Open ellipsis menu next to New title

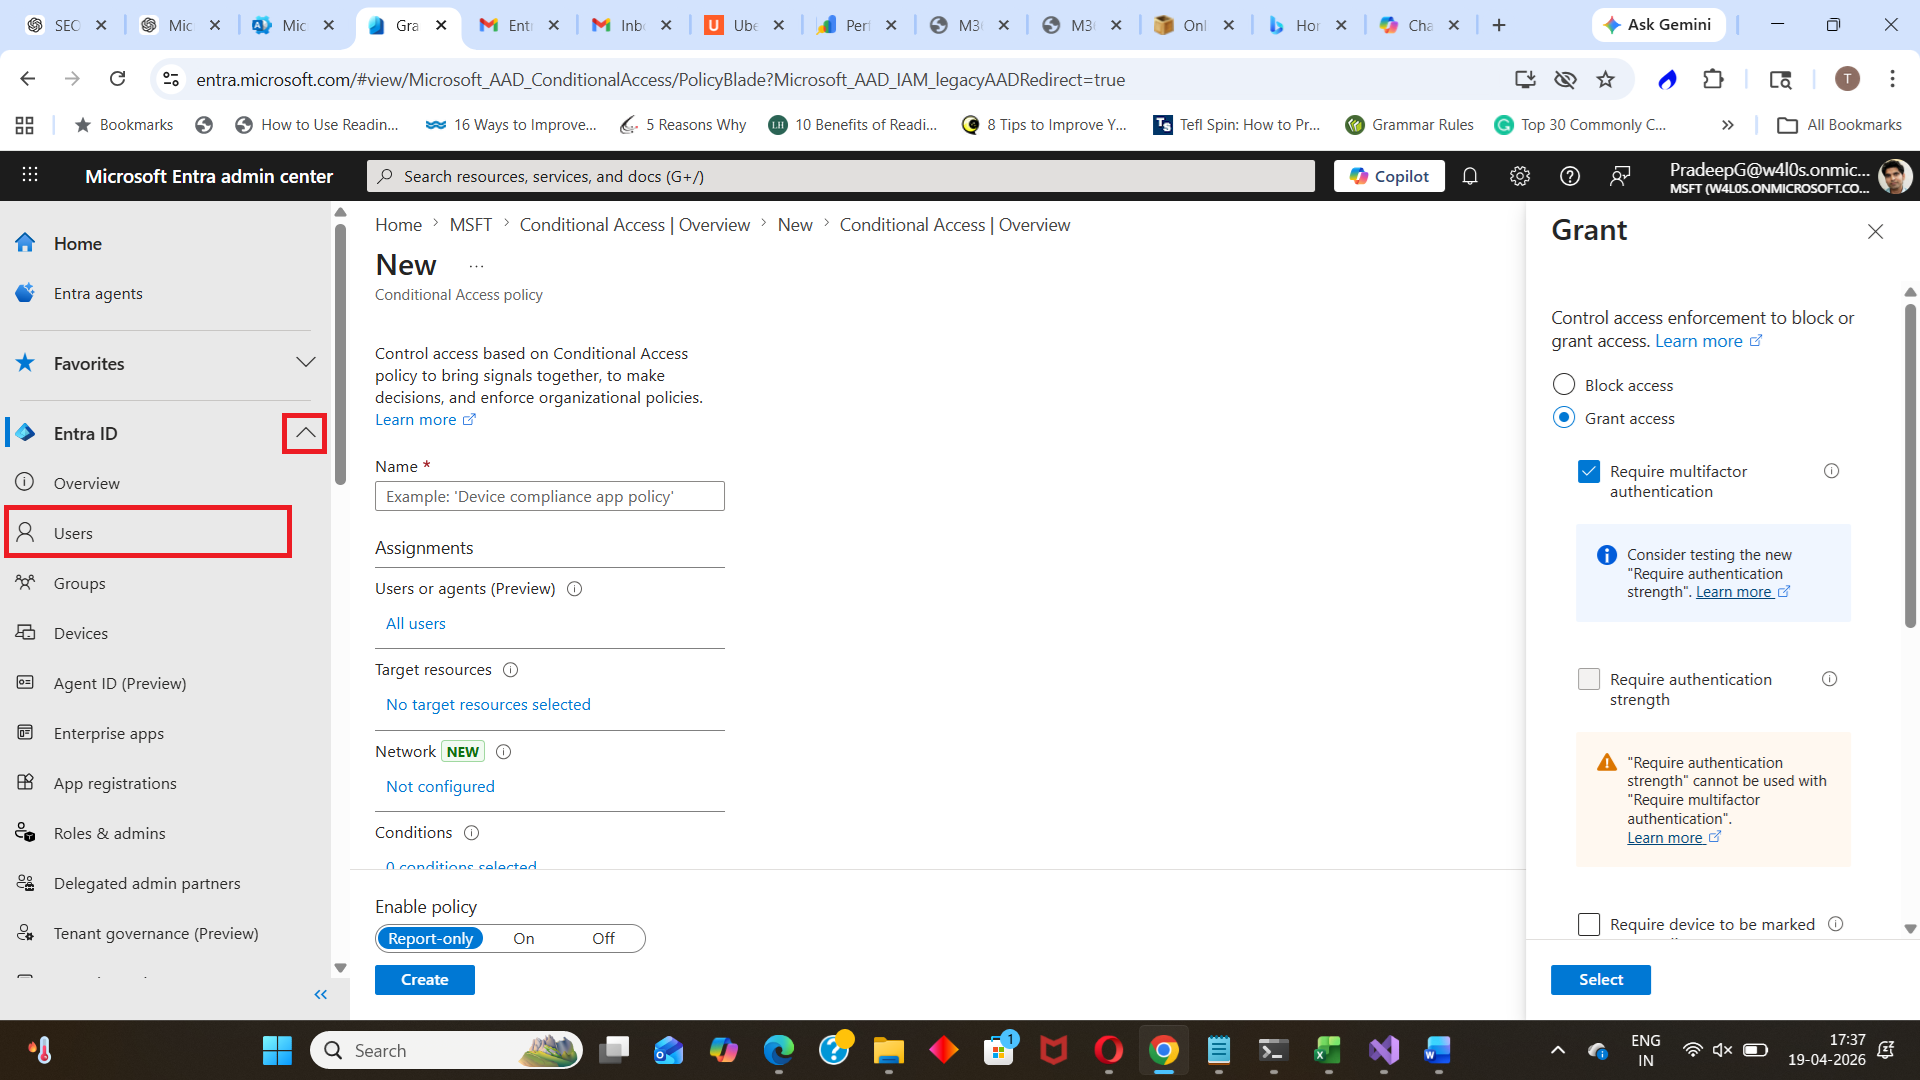[x=476, y=266]
